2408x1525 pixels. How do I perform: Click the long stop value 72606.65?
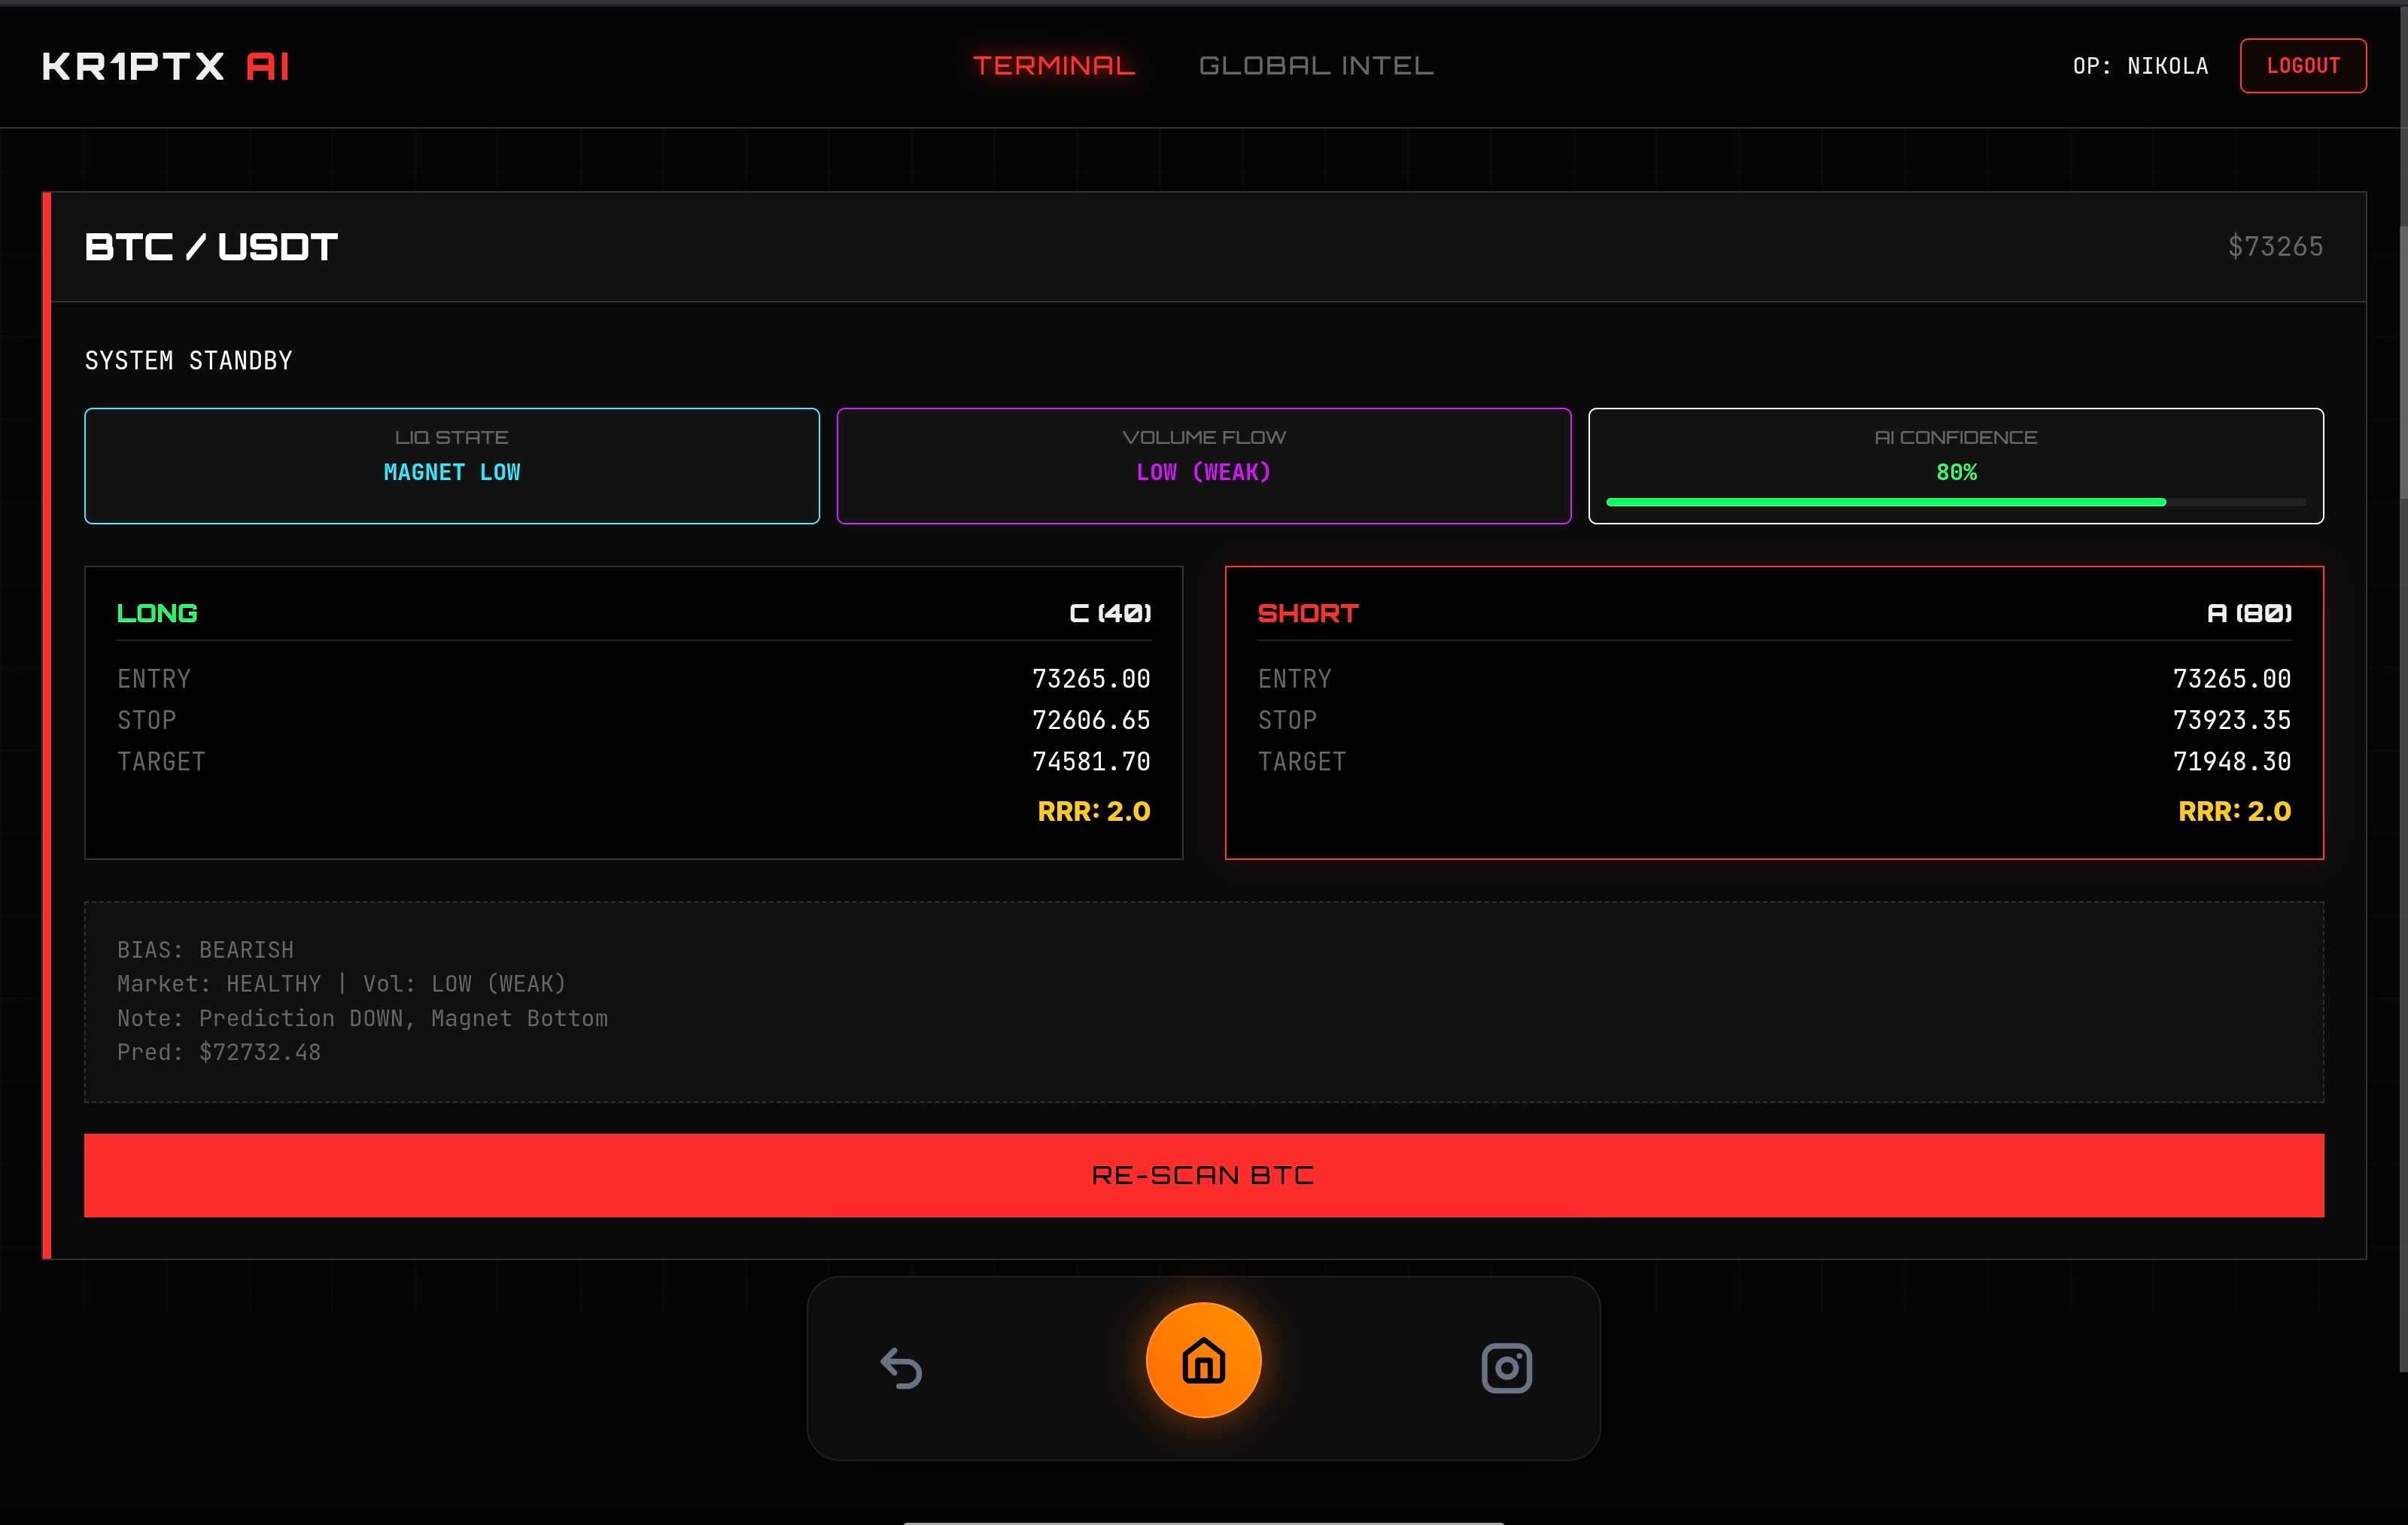[x=1091, y=720]
